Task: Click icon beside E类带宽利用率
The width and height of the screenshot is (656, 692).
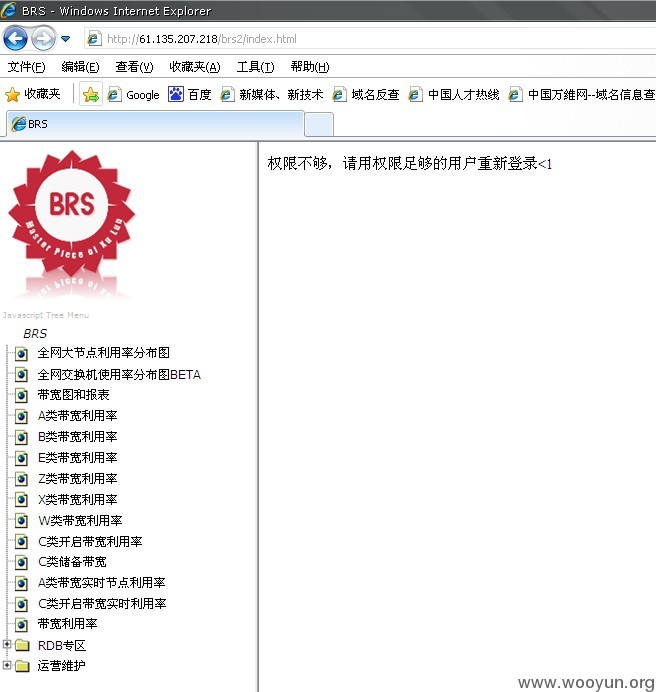Action: (x=21, y=458)
